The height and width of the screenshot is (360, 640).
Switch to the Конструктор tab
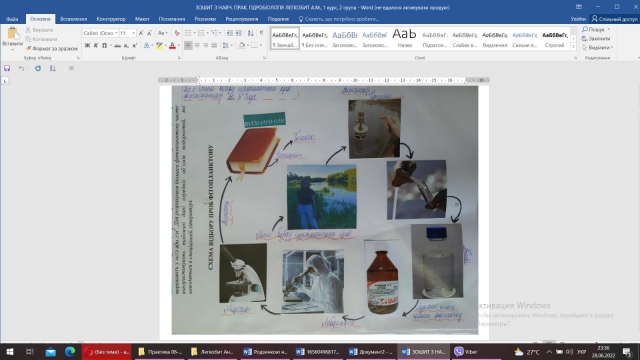pos(111,19)
